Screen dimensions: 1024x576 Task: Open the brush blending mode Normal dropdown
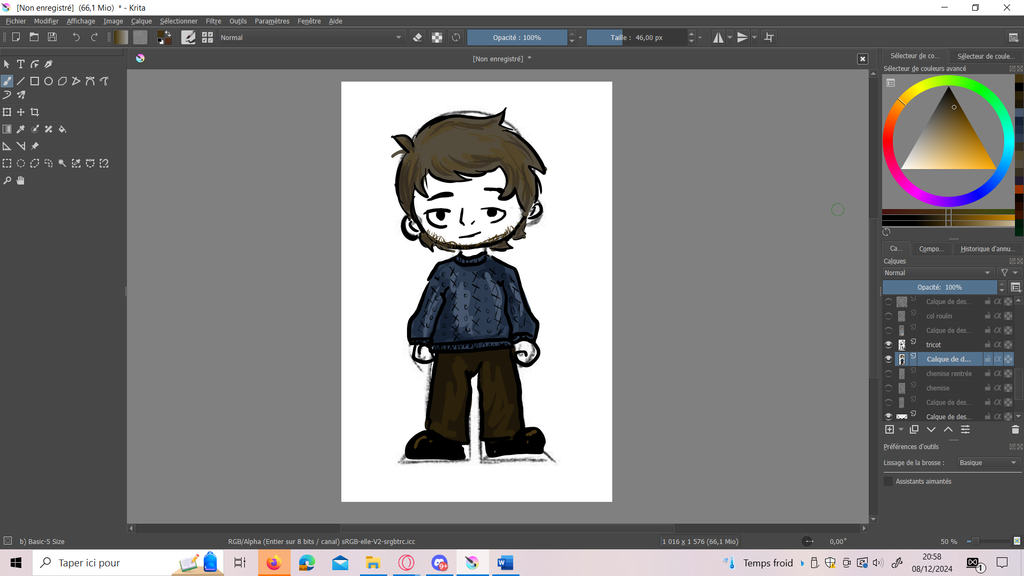tap(310, 37)
